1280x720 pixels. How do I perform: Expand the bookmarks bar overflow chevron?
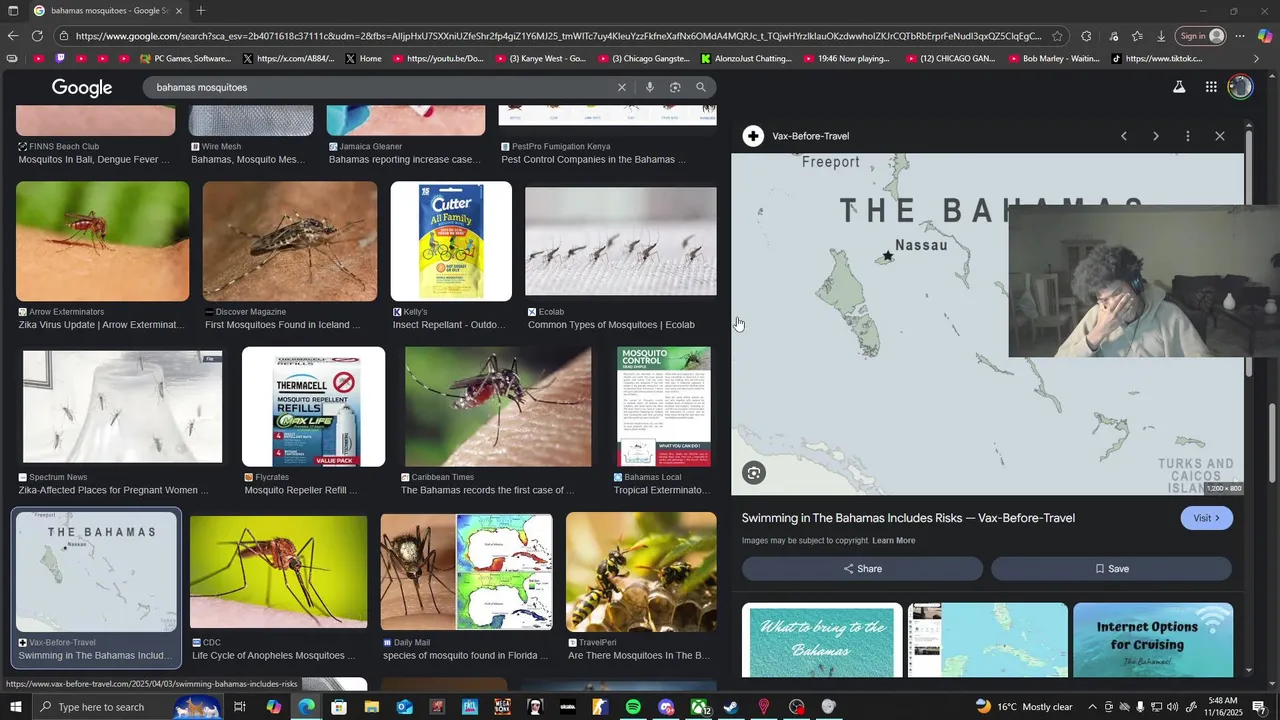[1257, 59]
